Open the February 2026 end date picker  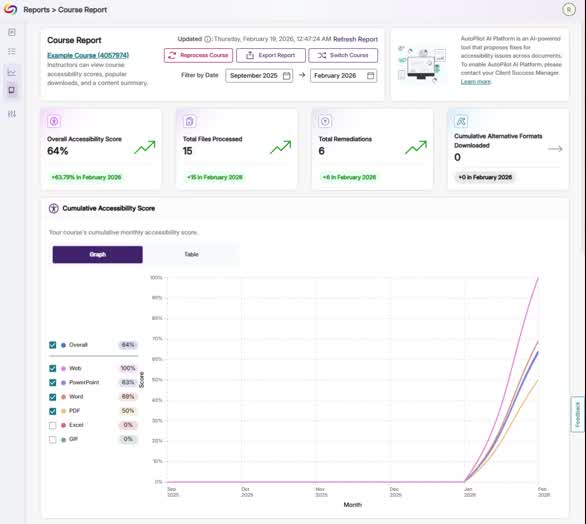click(343, 76)
